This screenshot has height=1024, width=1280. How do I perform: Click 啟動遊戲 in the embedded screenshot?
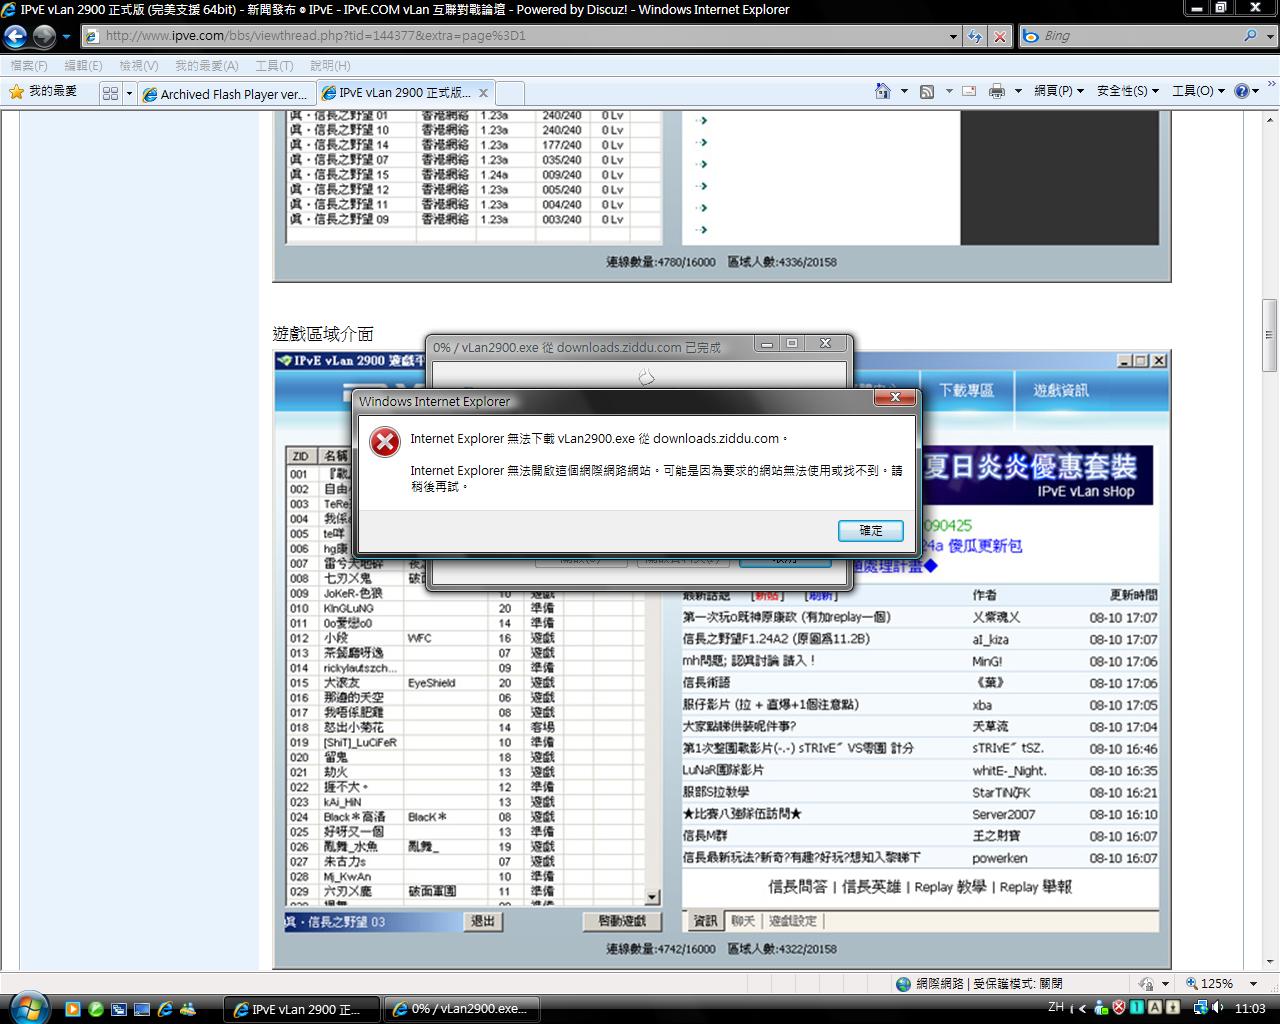[622, 921]
